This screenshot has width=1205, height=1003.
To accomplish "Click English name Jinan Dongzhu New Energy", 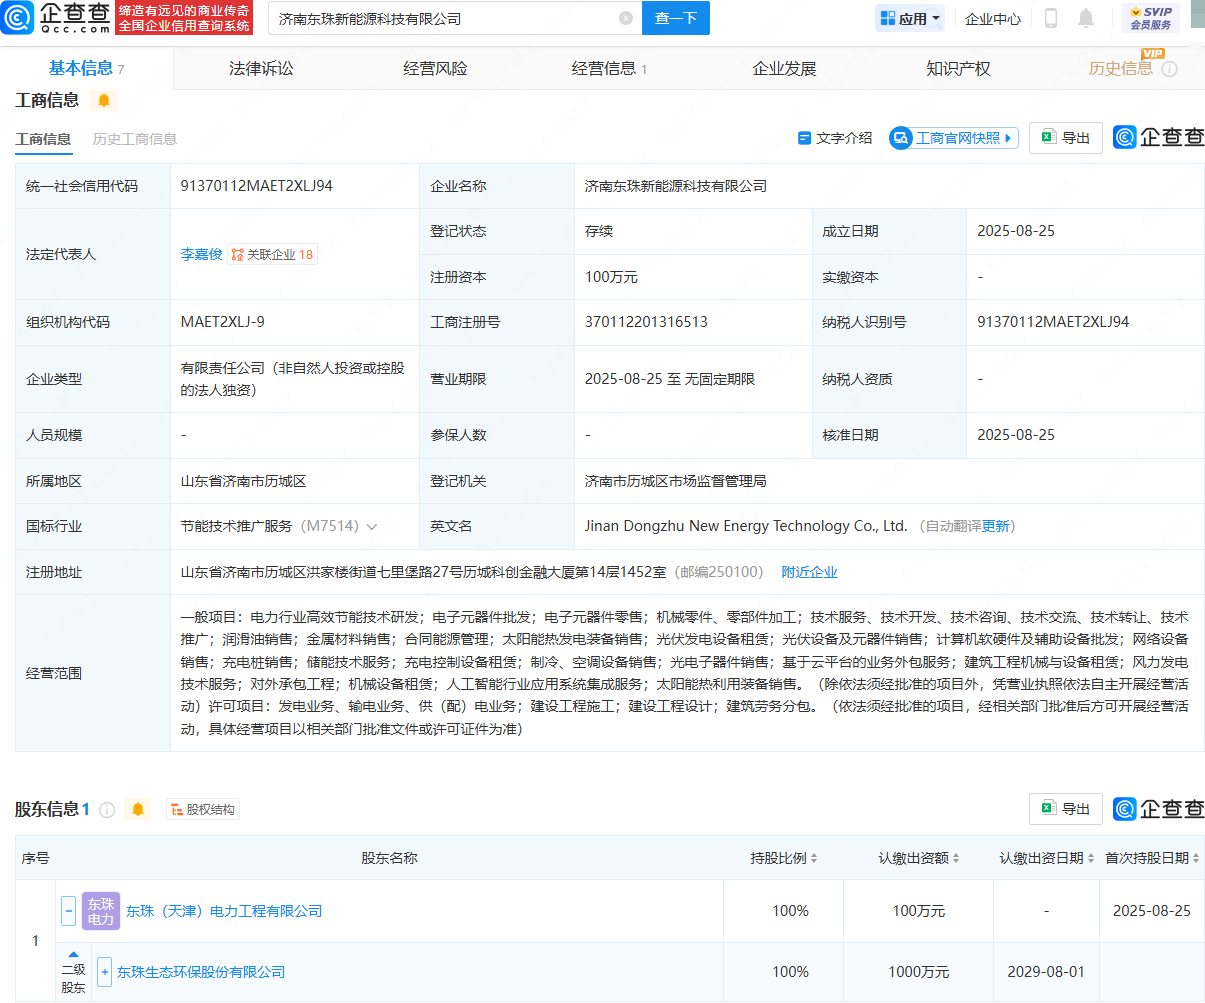I will [746, 526].
